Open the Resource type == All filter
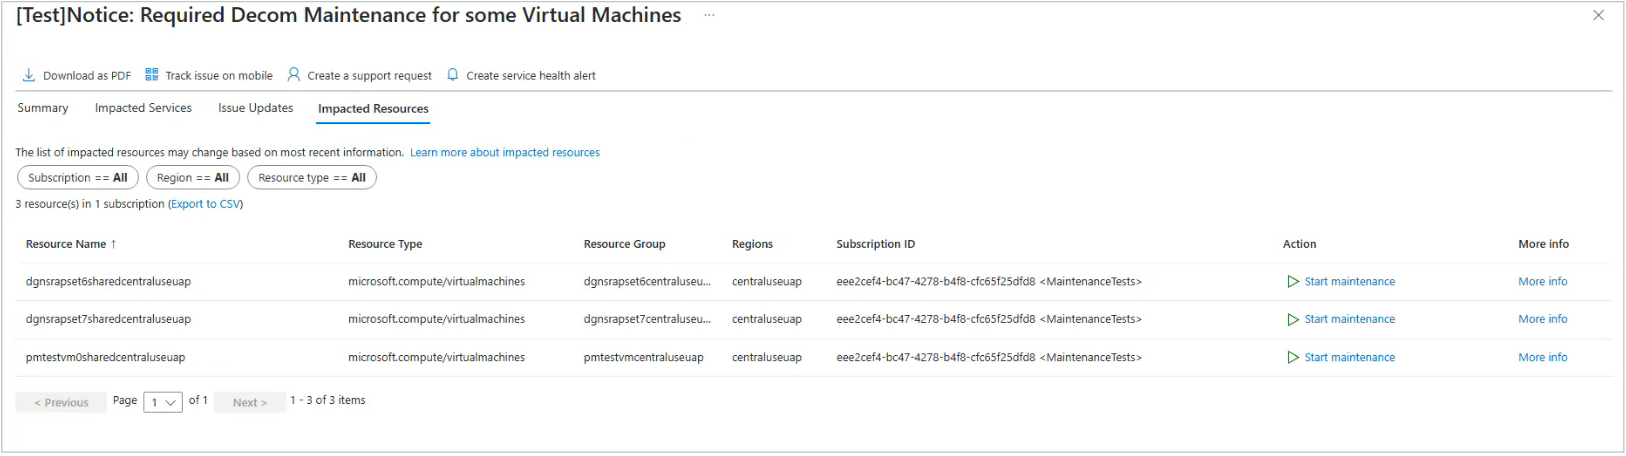1626x456 pixels. pos(312,178)
